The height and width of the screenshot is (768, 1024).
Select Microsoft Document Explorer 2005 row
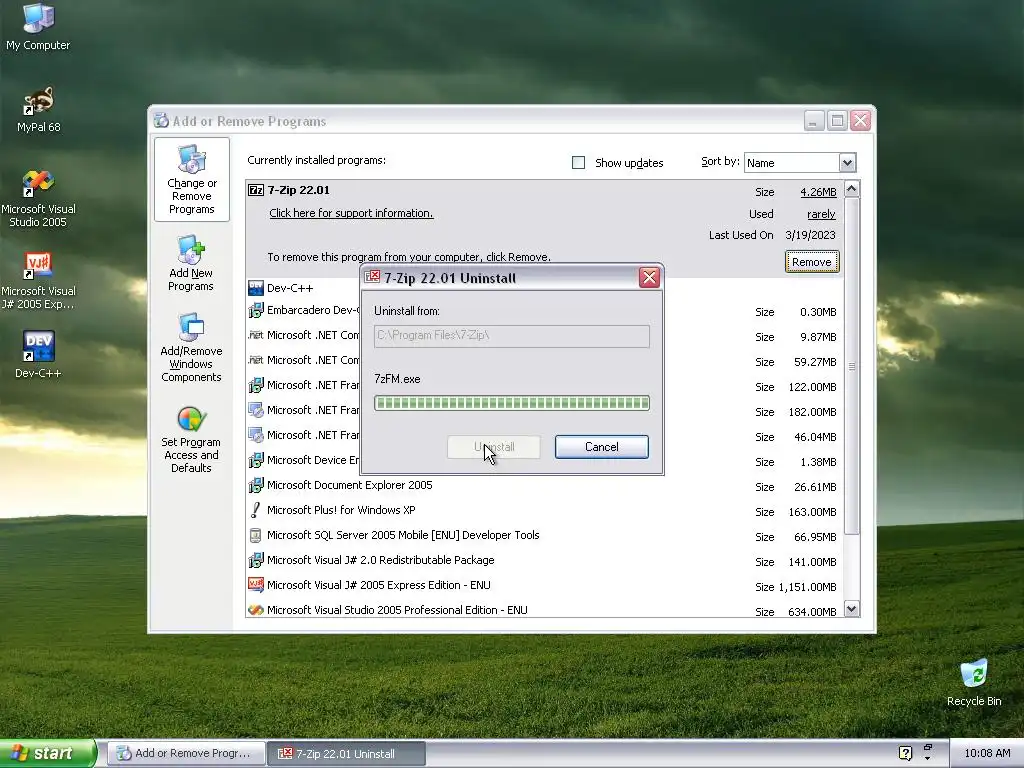pos(545,485)
